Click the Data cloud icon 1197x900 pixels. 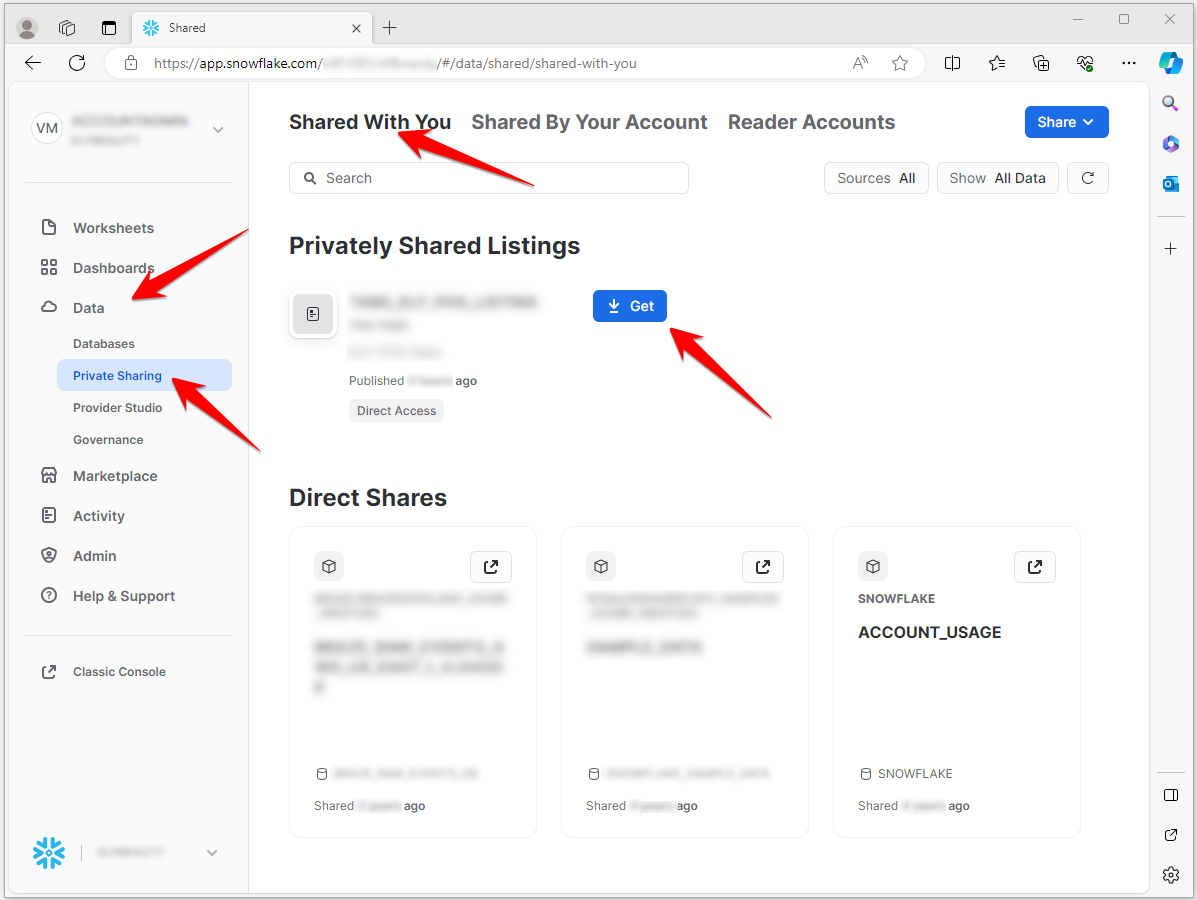[47, 307]
